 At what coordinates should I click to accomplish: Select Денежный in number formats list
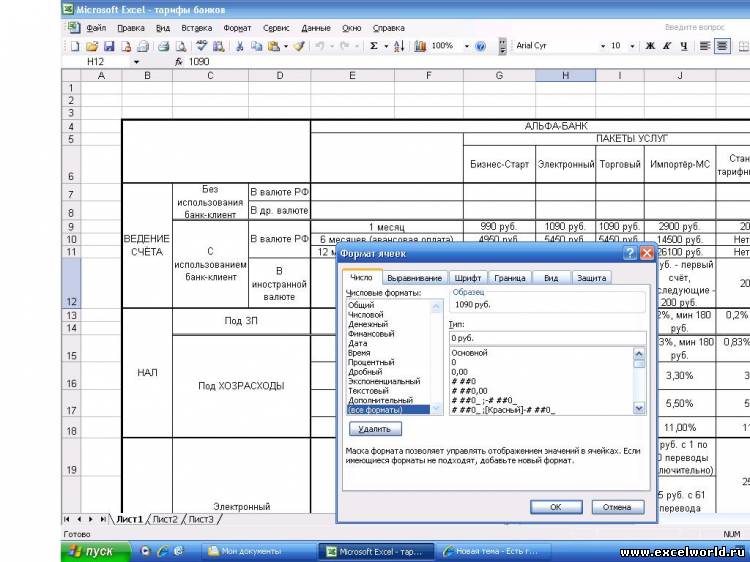[x=368, y=324]
